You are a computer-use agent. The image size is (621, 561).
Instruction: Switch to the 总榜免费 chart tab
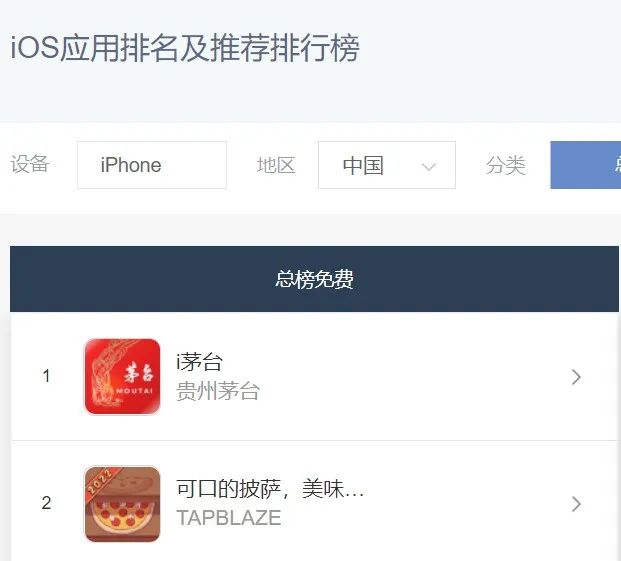[314, 279]
